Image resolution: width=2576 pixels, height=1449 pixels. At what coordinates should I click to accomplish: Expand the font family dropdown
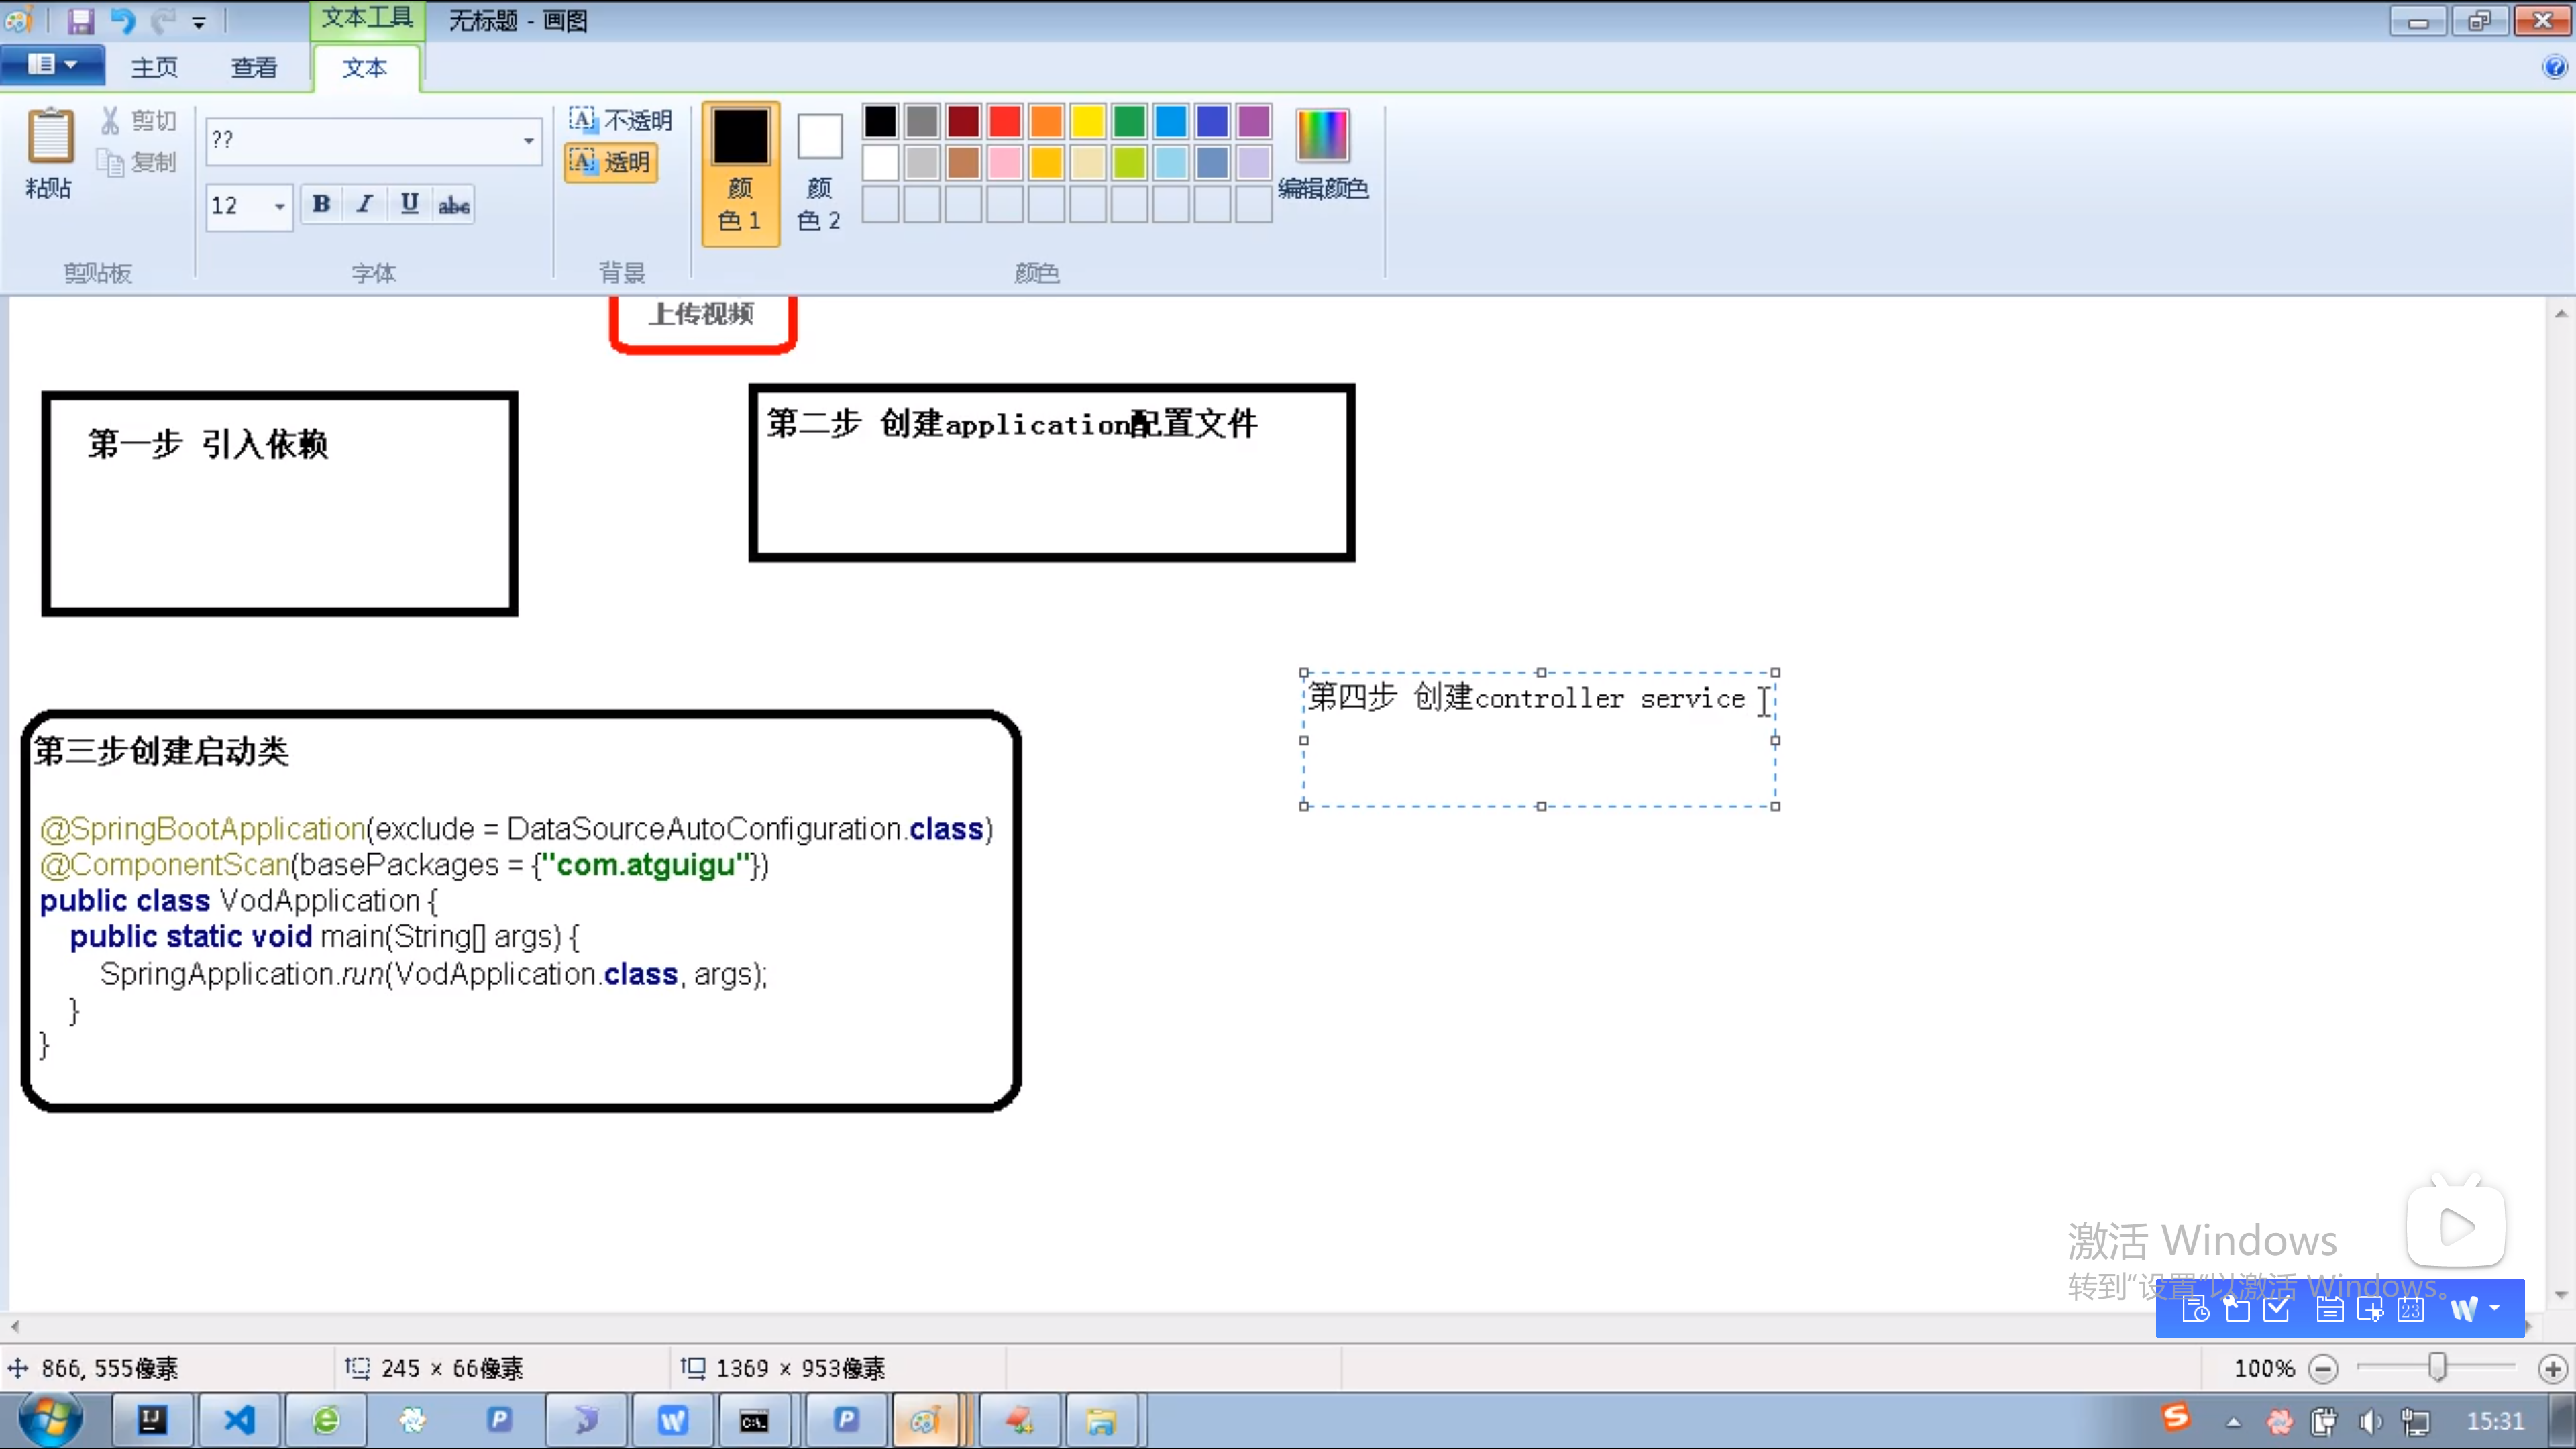pyautogui.click(x=528, y=140)
